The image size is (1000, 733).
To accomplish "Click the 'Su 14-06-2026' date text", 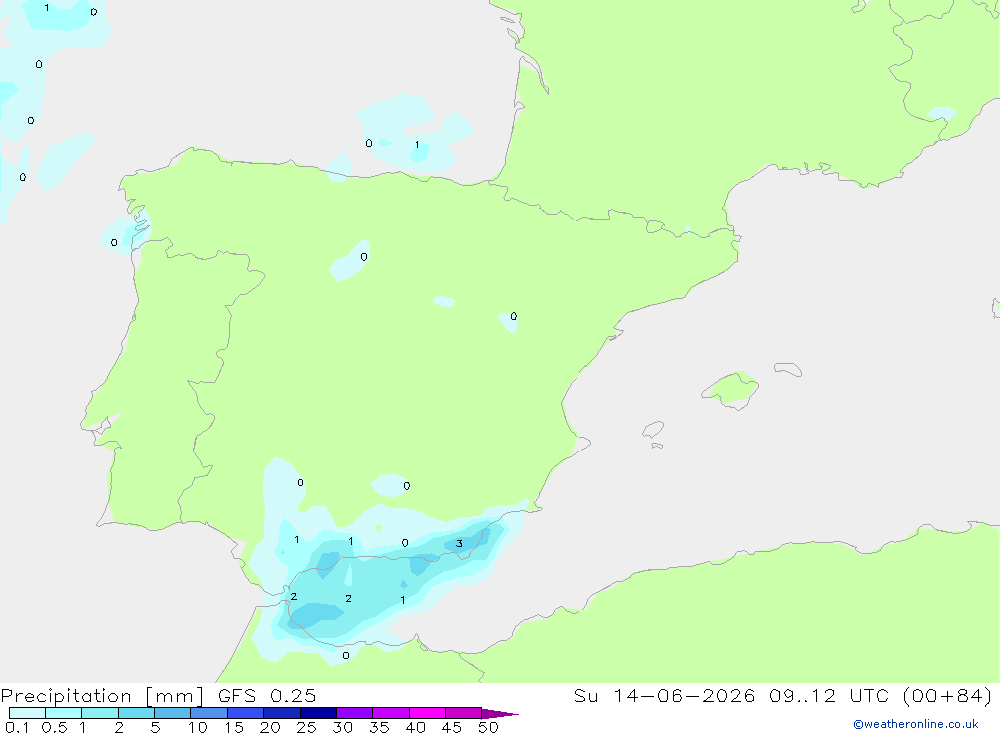I will point(664,696).
